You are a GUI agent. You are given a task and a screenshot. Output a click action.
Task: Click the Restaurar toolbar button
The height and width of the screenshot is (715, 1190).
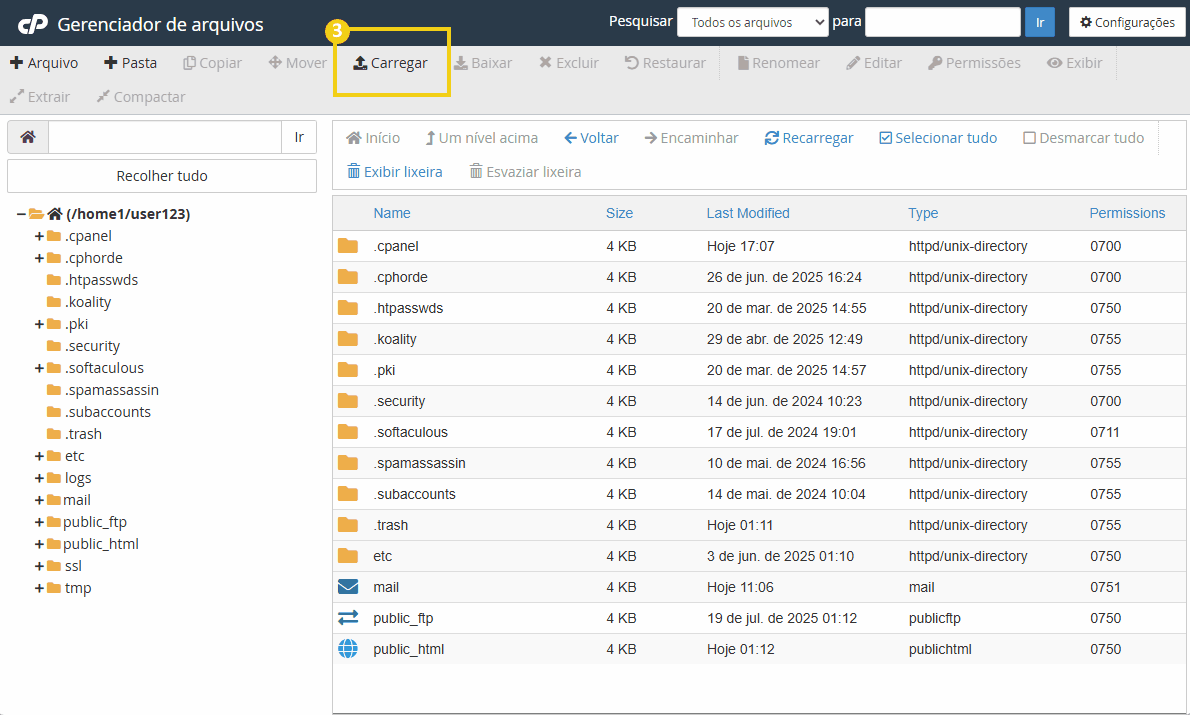tap(665, 63)
